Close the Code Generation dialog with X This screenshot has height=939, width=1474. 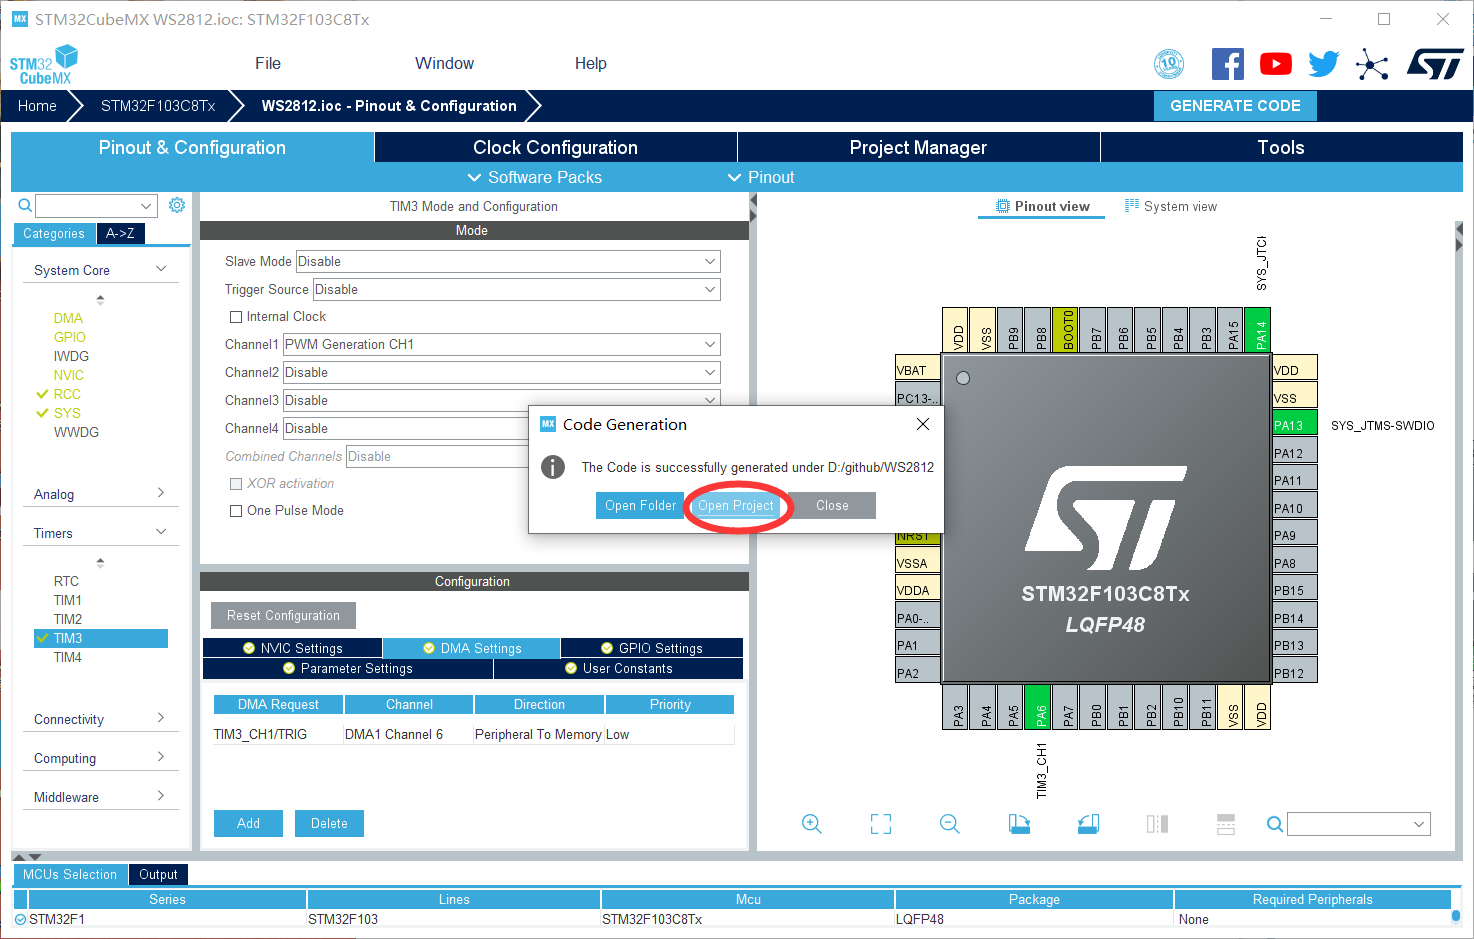(x=923, y=424)
